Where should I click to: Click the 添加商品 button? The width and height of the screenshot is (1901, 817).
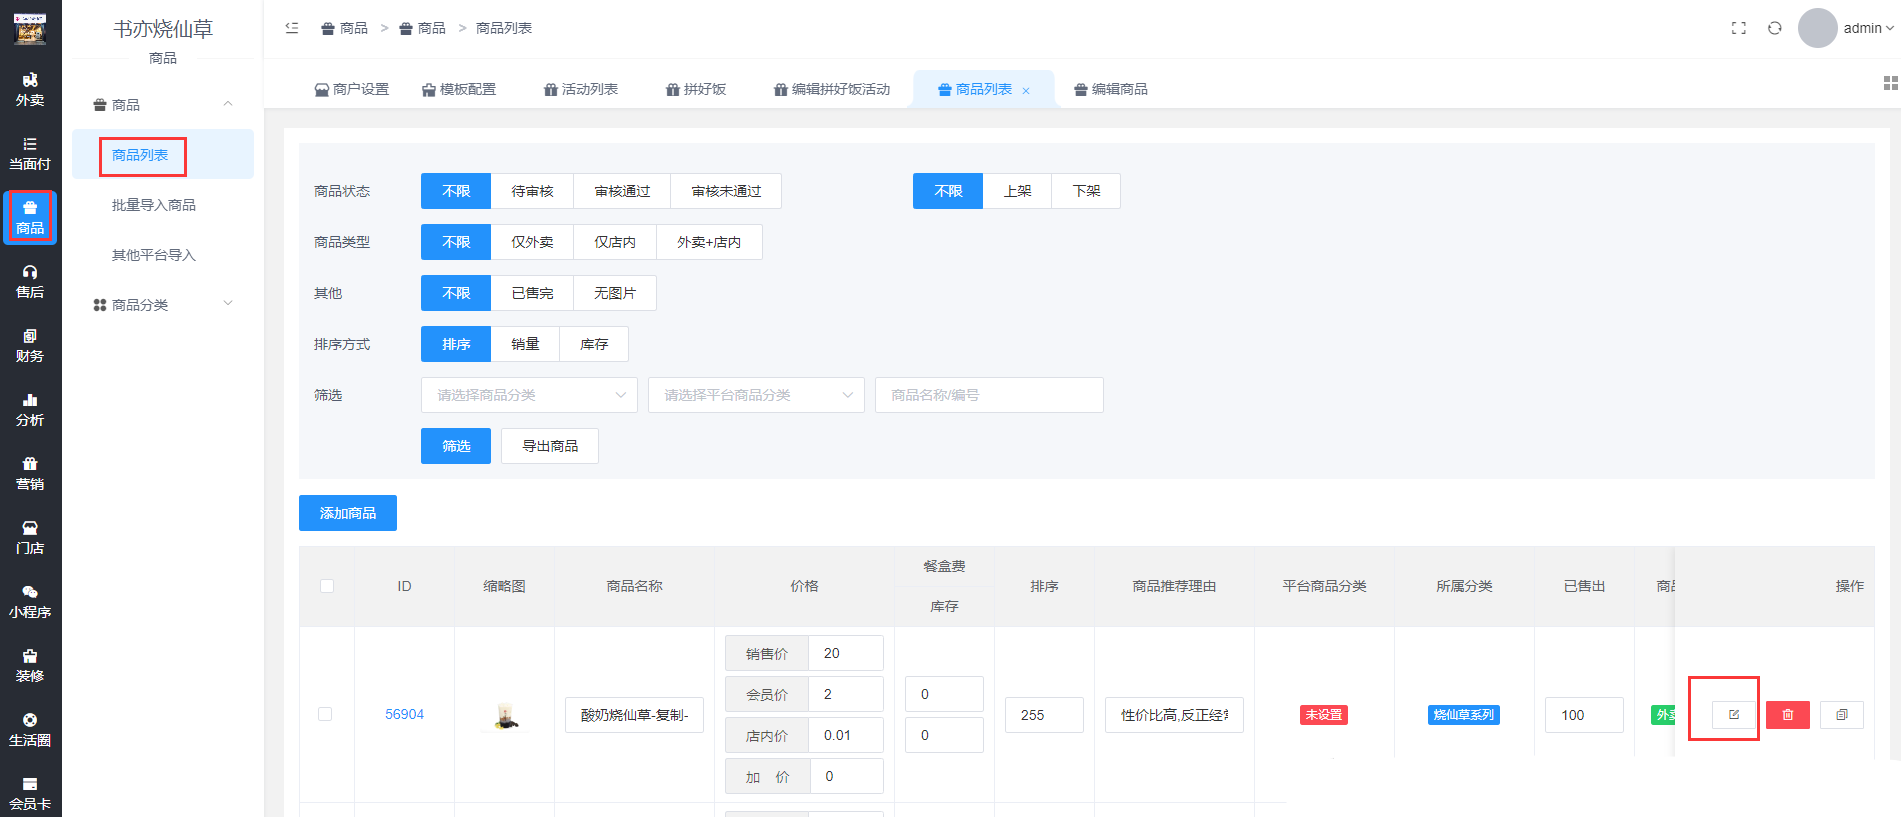click(x=348, y=513)
